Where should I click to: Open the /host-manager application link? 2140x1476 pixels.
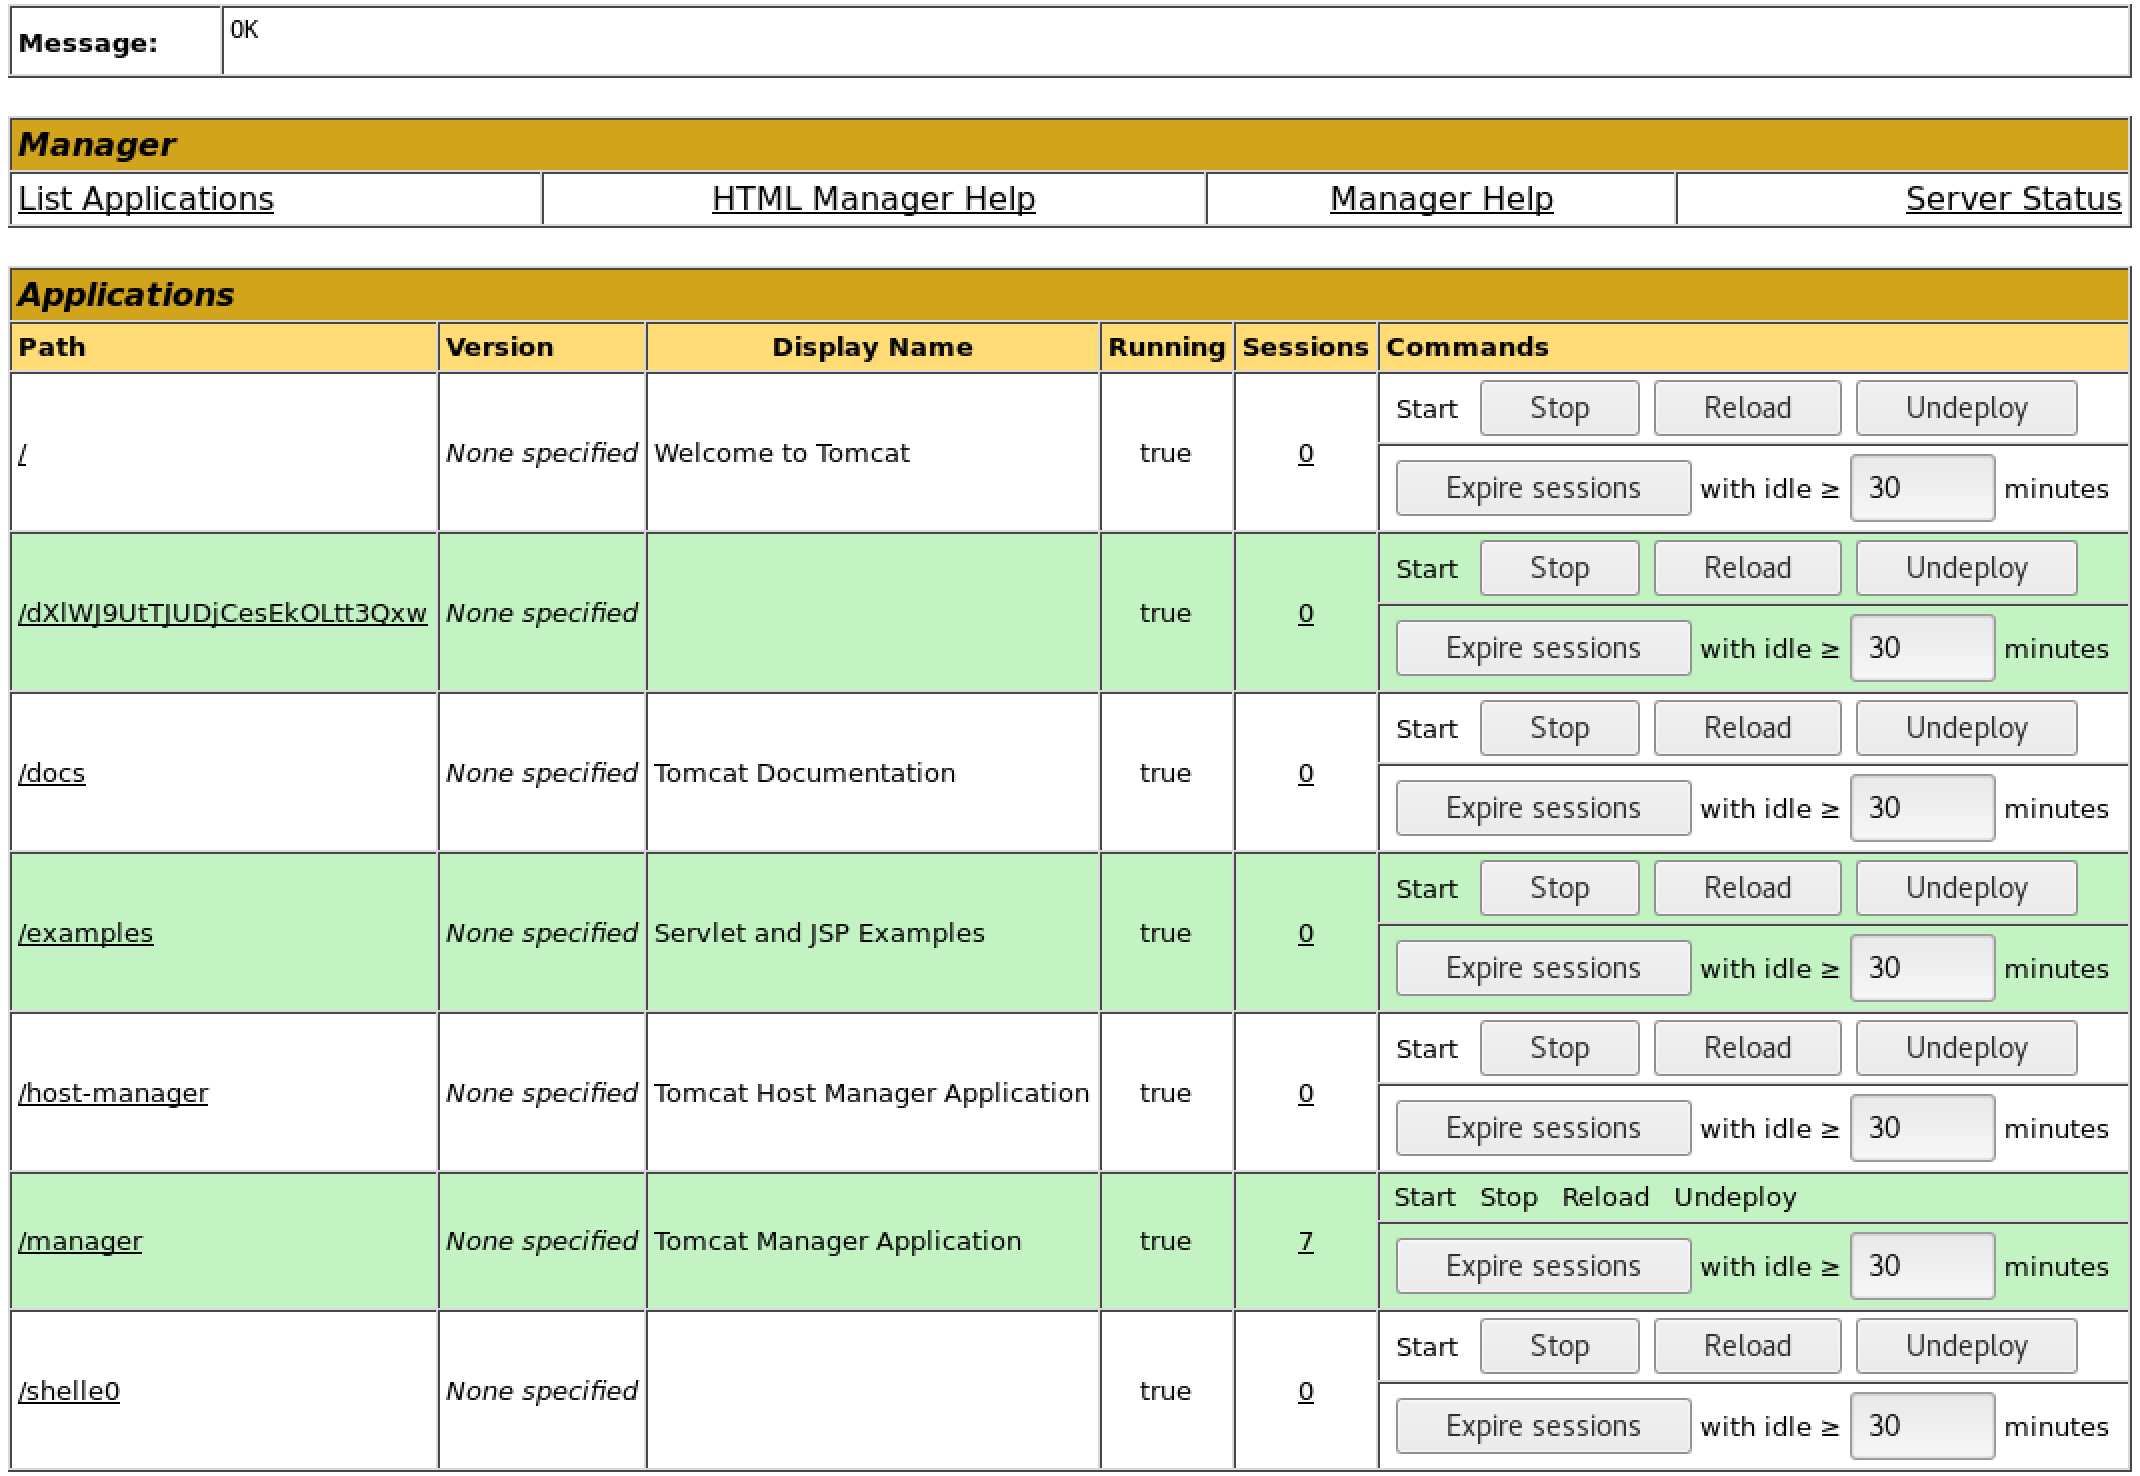[x=113, y=1093]
